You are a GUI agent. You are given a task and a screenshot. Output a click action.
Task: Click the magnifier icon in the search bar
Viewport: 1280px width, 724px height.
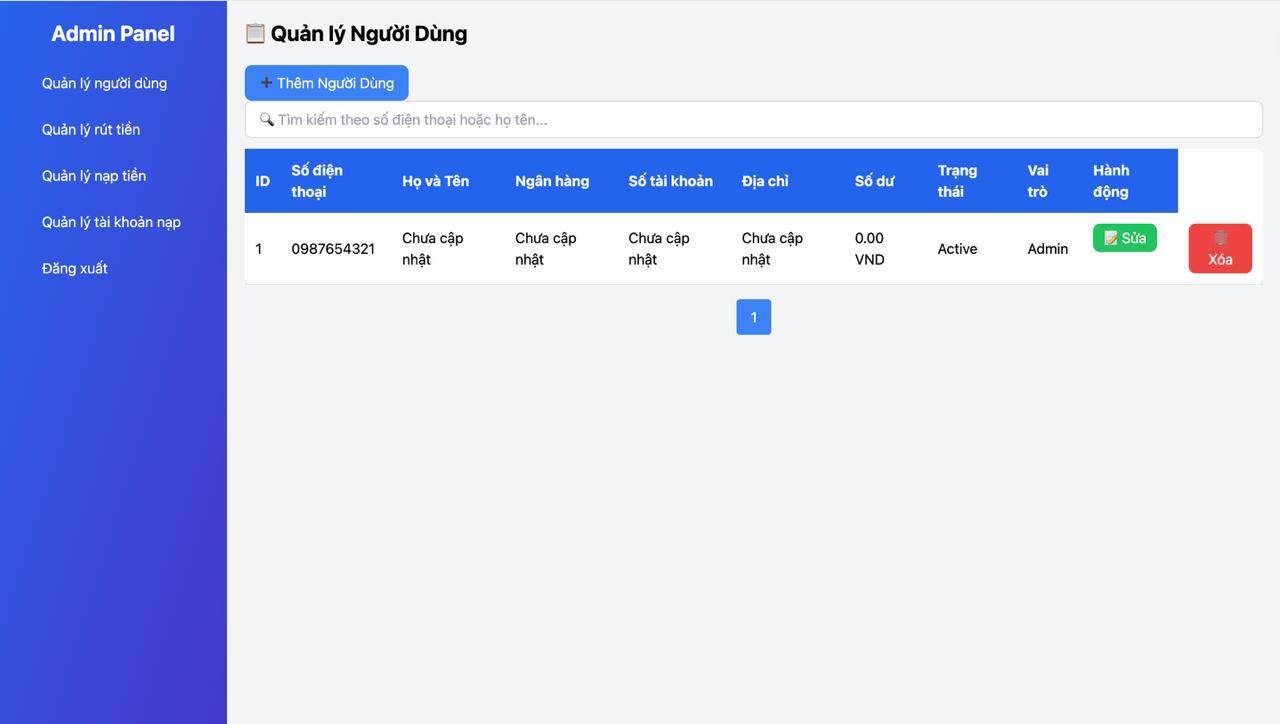[x=267, y=119]
